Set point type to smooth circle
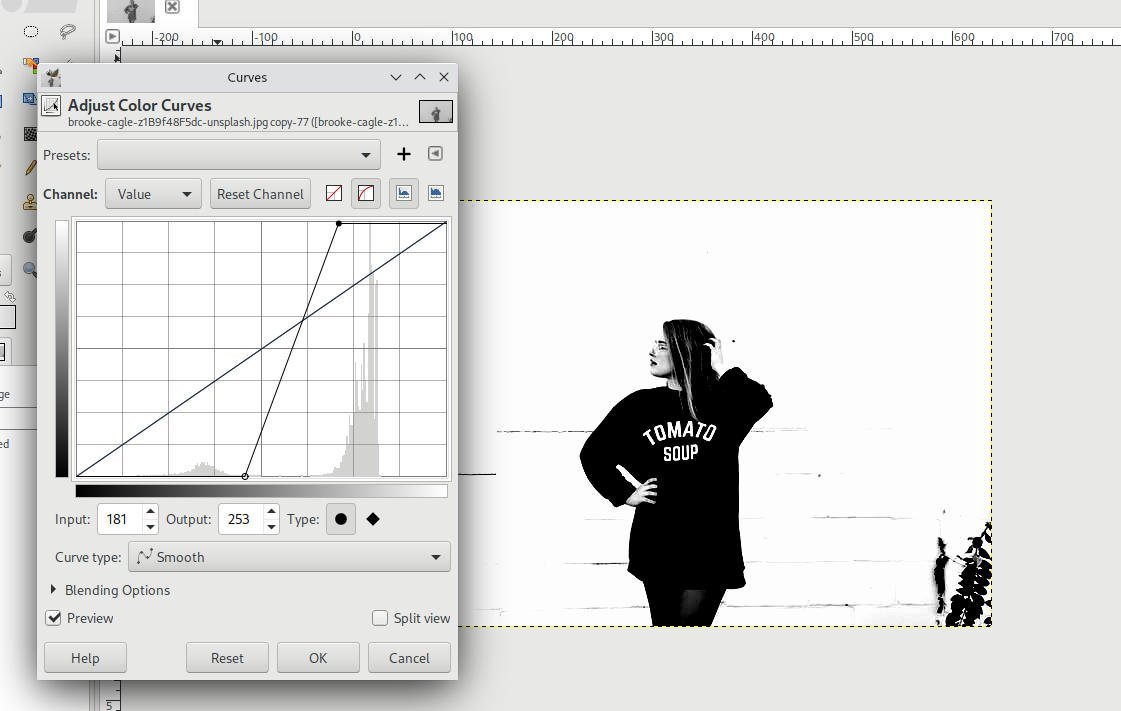This screenshot has height=711, width=1121. (x=341, y=519)
